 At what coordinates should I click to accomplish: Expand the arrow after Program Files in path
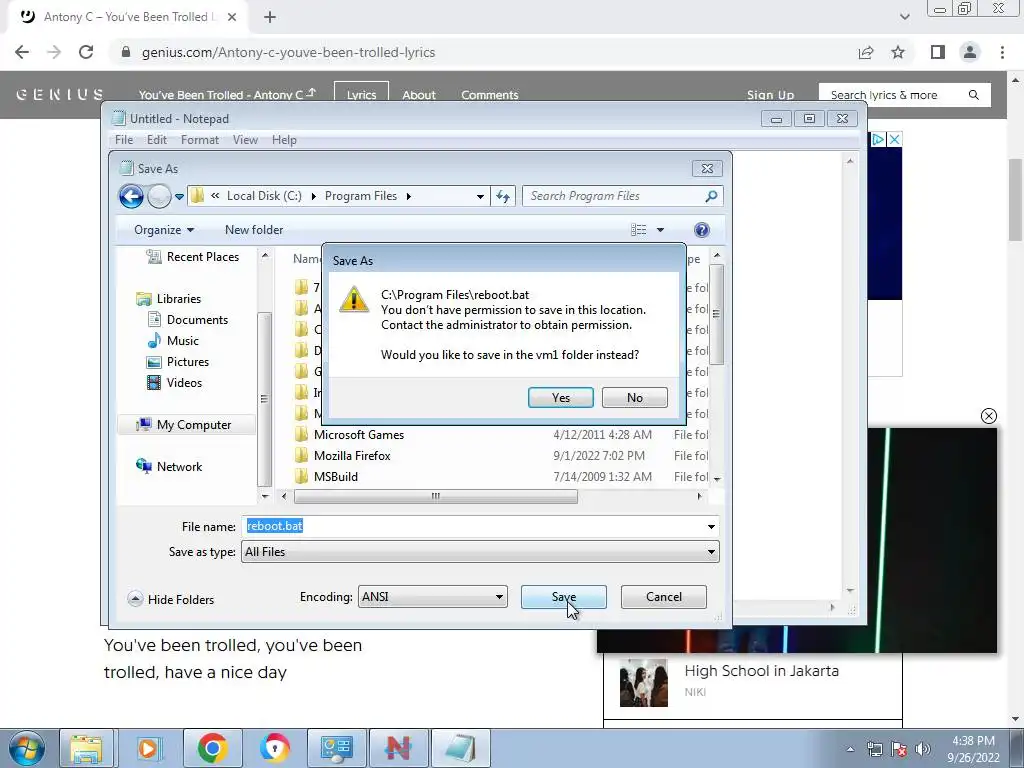tap(409, 196)
